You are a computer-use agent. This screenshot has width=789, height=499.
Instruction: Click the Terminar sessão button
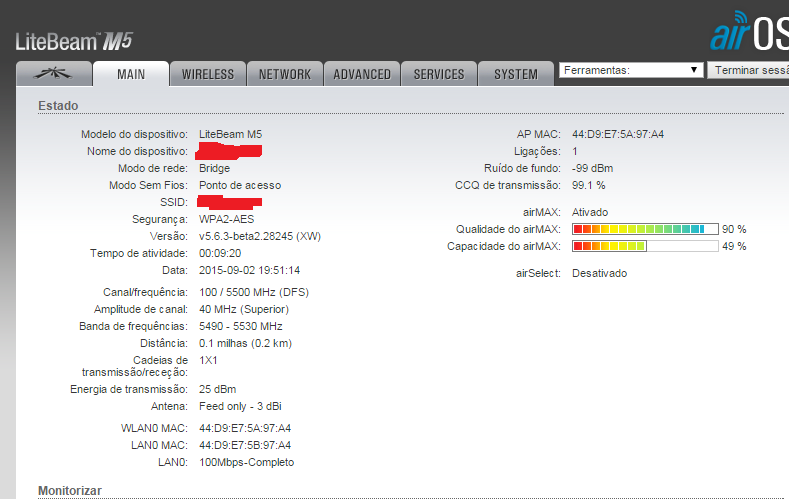tap(748, 70)
